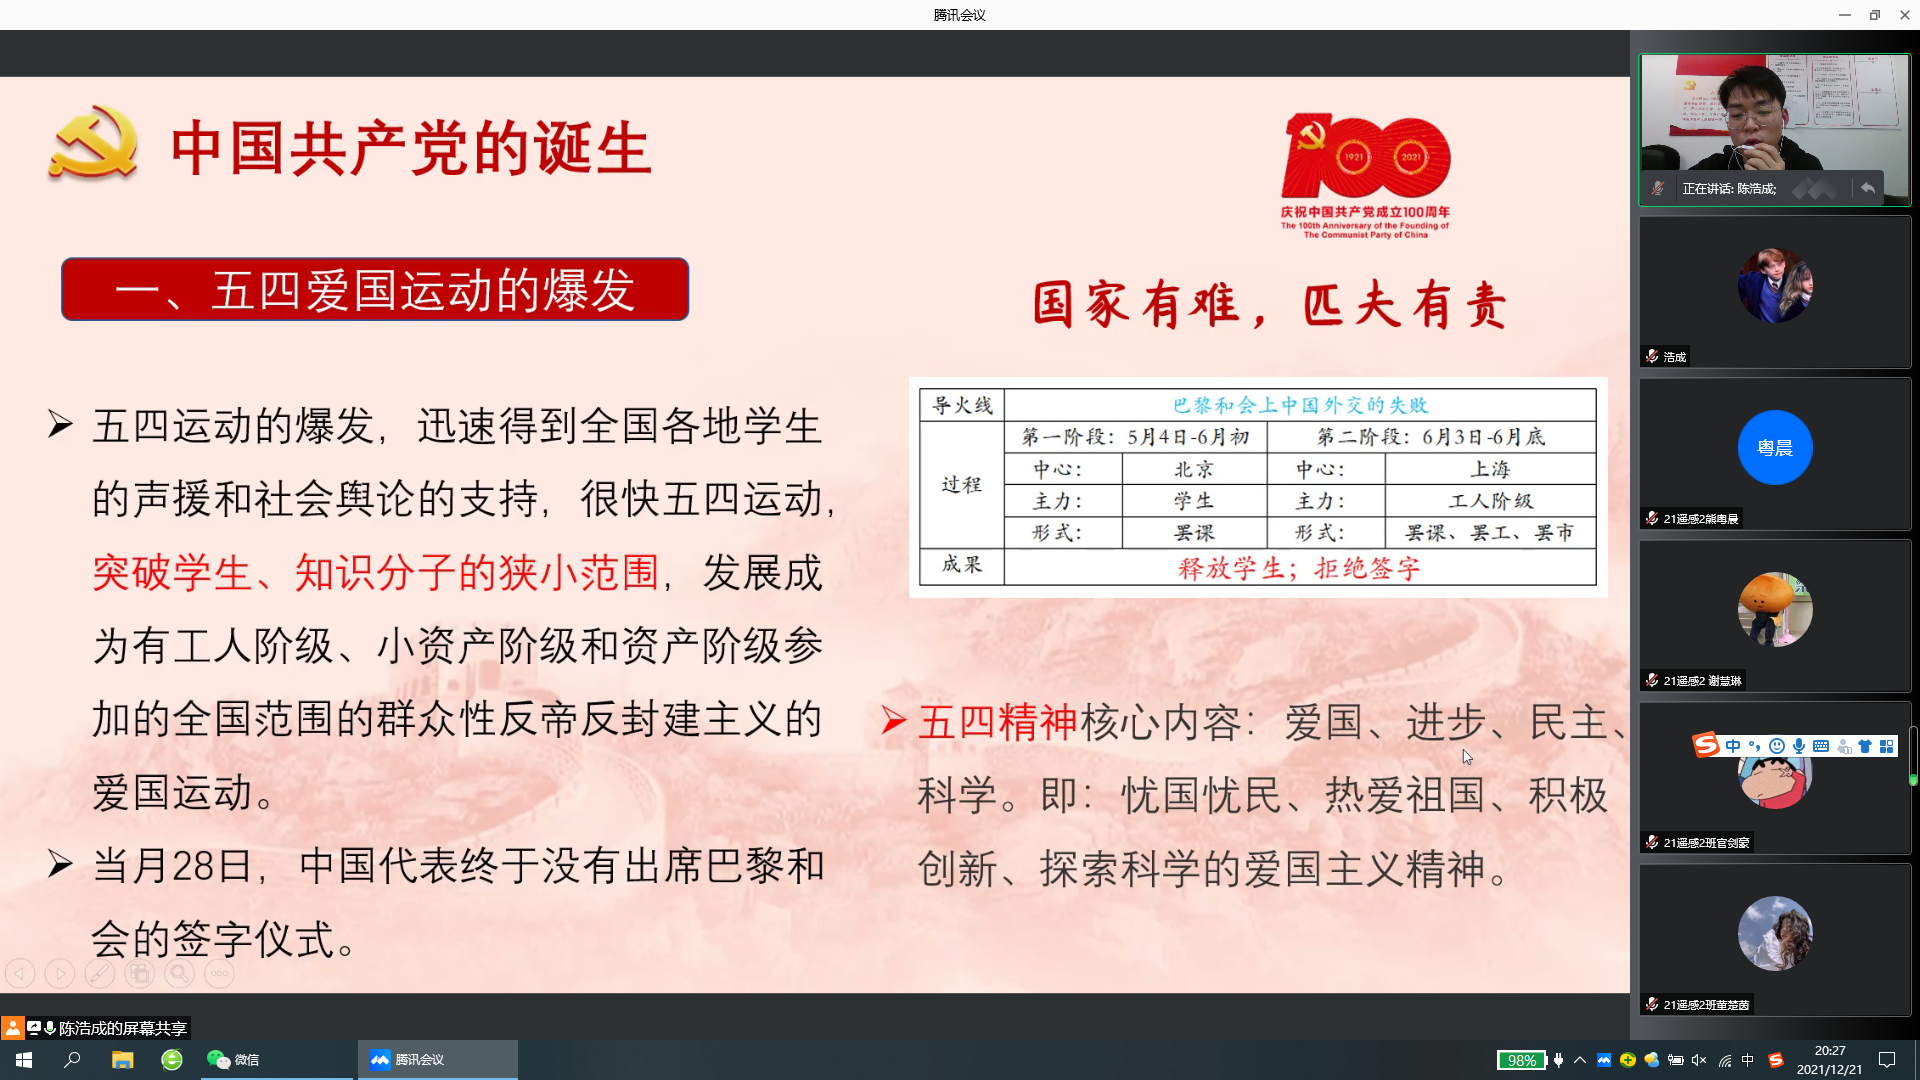
Task: Click the slideshow zoom magnifier icon
Action: point(180,972)
